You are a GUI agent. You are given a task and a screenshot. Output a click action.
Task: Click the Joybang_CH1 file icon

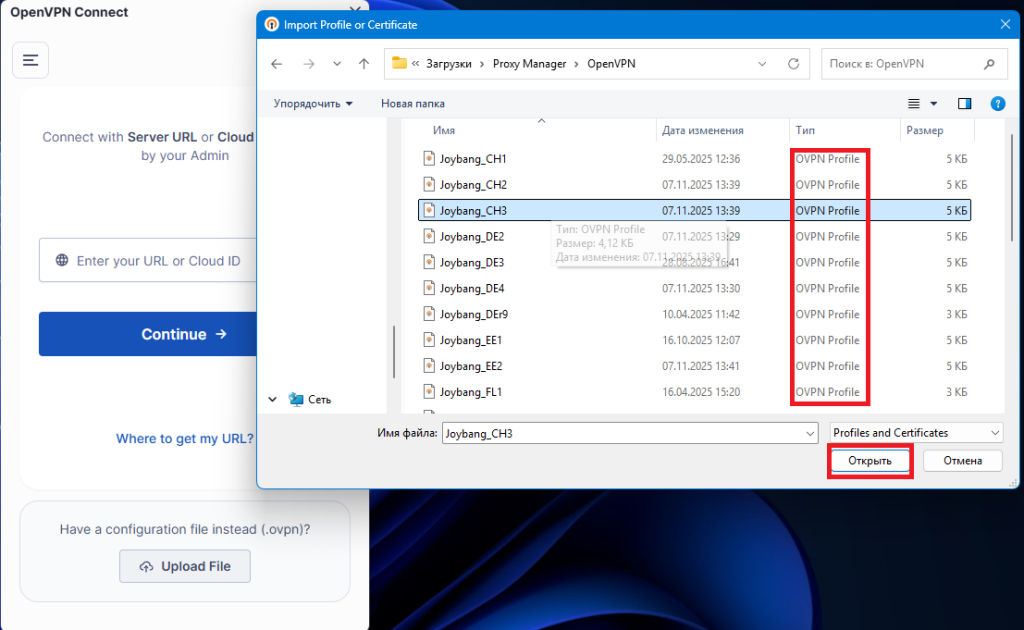coord(429,159)
